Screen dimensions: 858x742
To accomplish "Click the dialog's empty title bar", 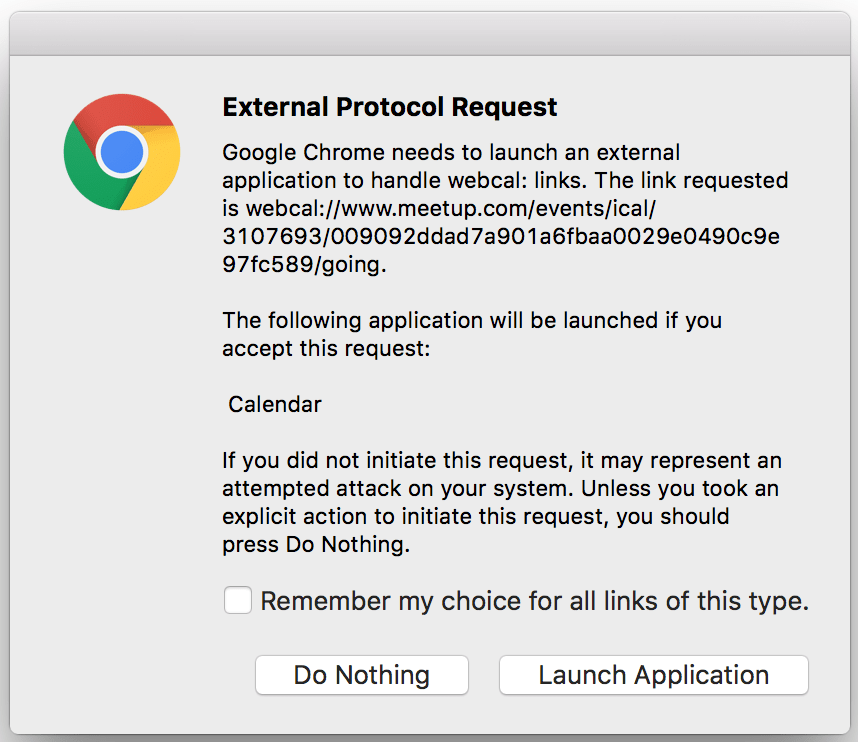I will coord(429,34).
